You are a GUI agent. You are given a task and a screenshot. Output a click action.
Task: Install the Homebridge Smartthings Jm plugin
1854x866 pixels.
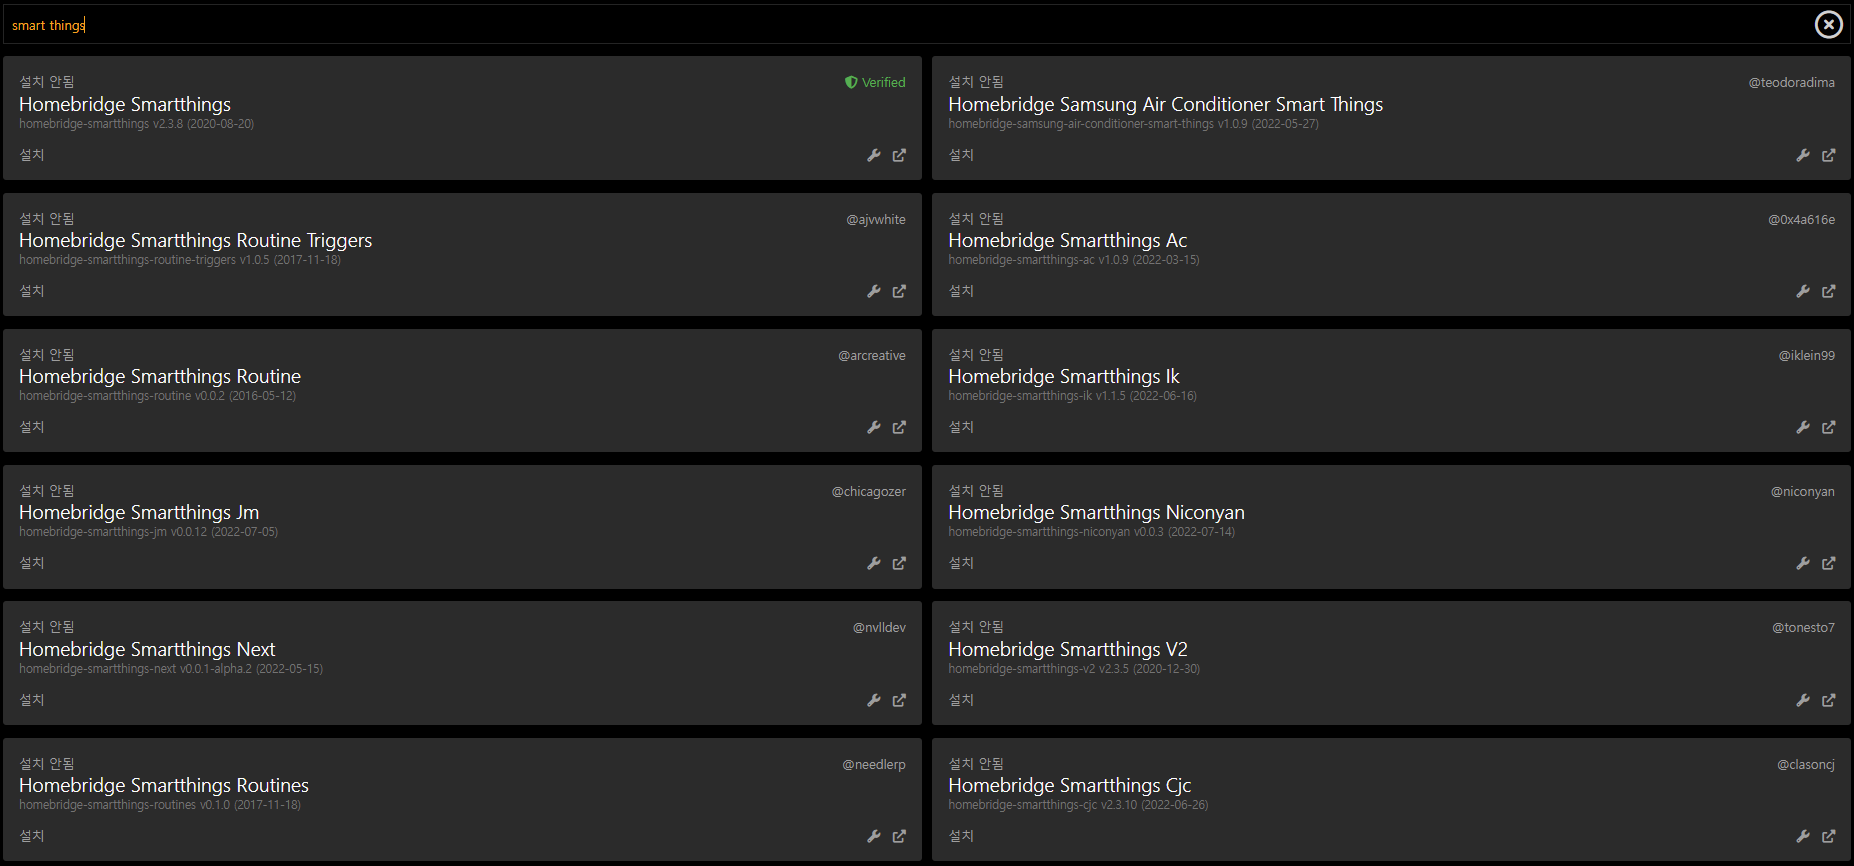click(32, 563)
